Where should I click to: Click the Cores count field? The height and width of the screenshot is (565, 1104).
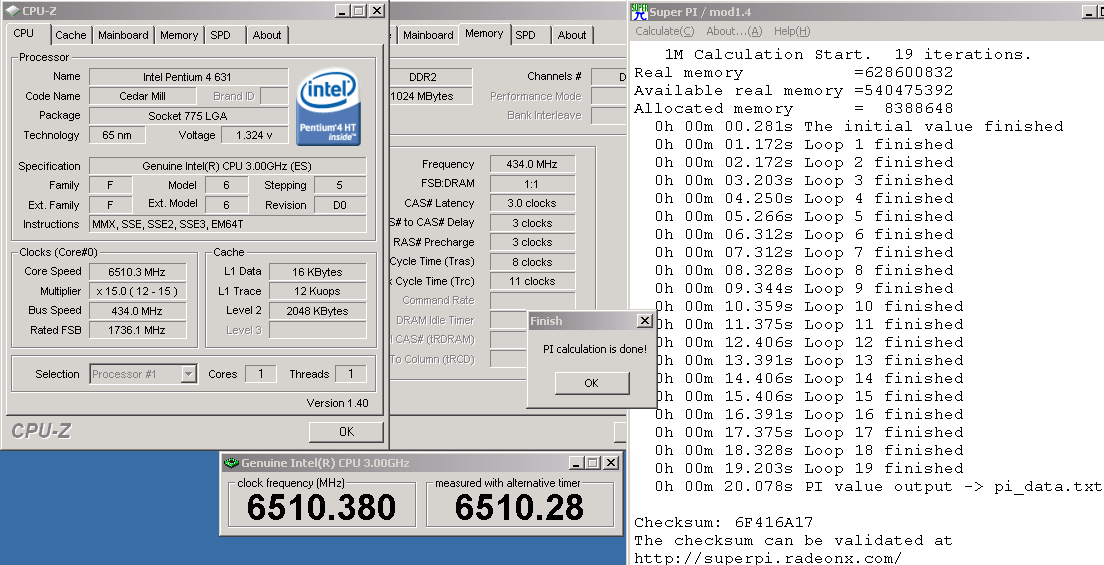(260, 374)
